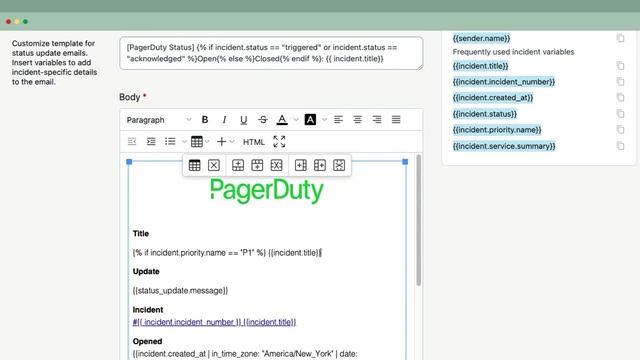This screenshot has width=640, height=360.
Task: Delete row in table toolbar
Action: click(x=276, y=165)
